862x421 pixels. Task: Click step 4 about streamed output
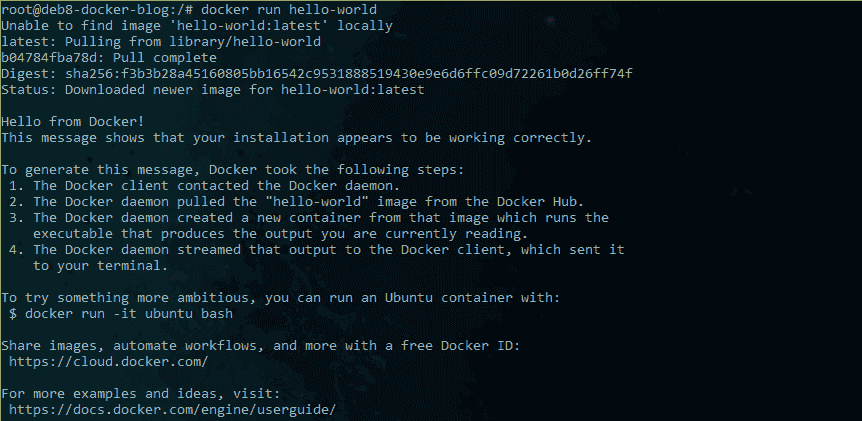click(317, 257)
